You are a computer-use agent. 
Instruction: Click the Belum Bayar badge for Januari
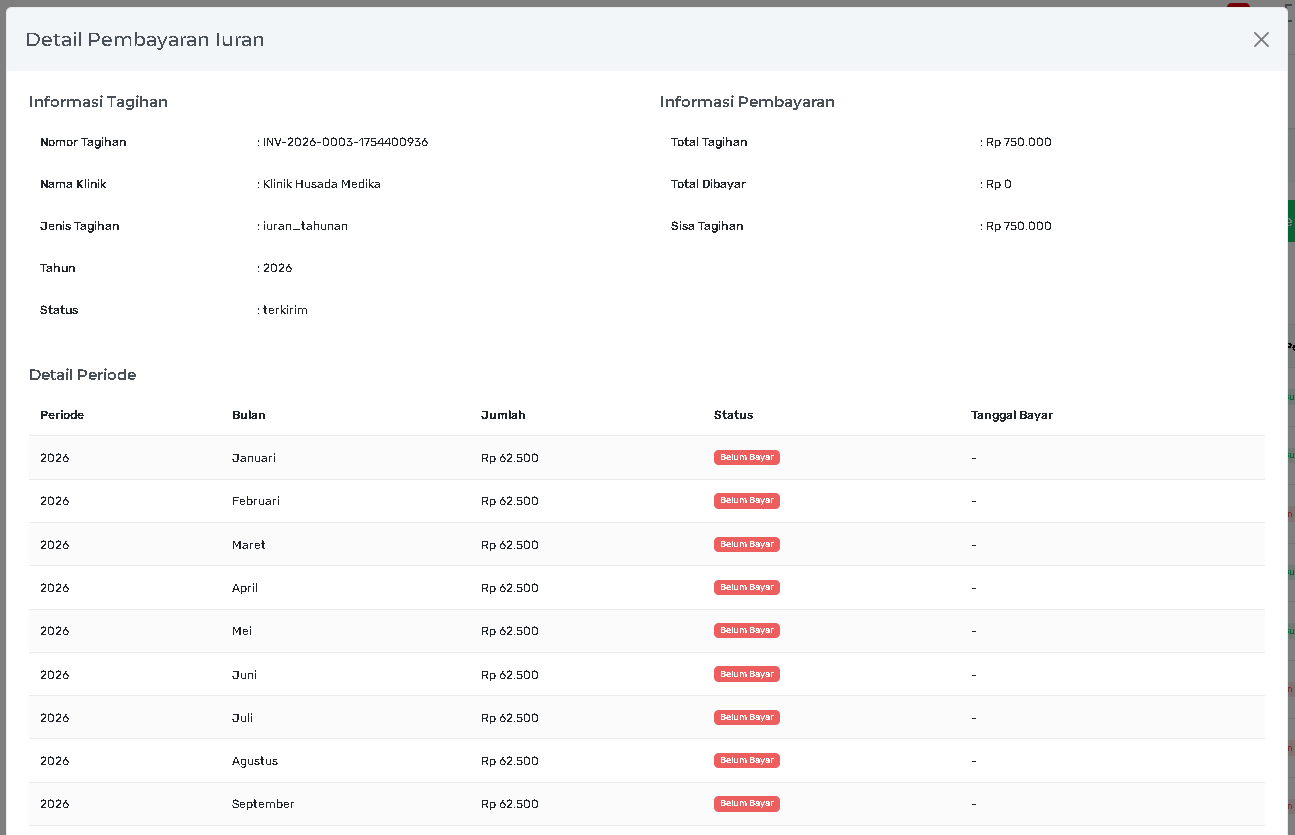[746, 457]
